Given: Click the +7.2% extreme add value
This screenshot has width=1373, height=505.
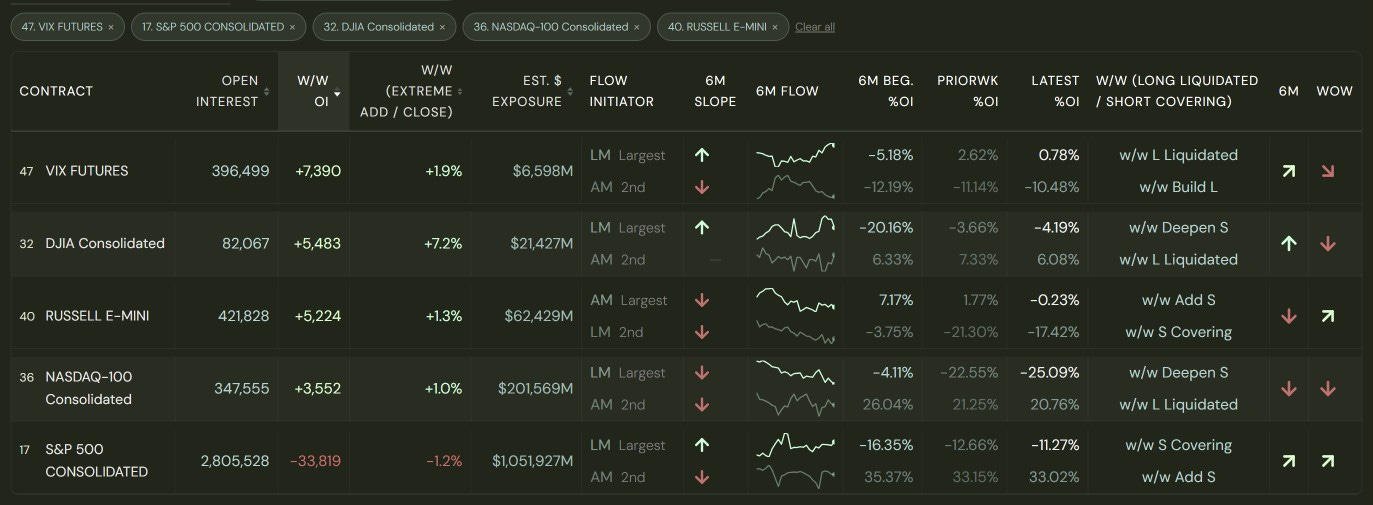Looking at the screenshot, I should pyautogui.click(x=443, y=243).
